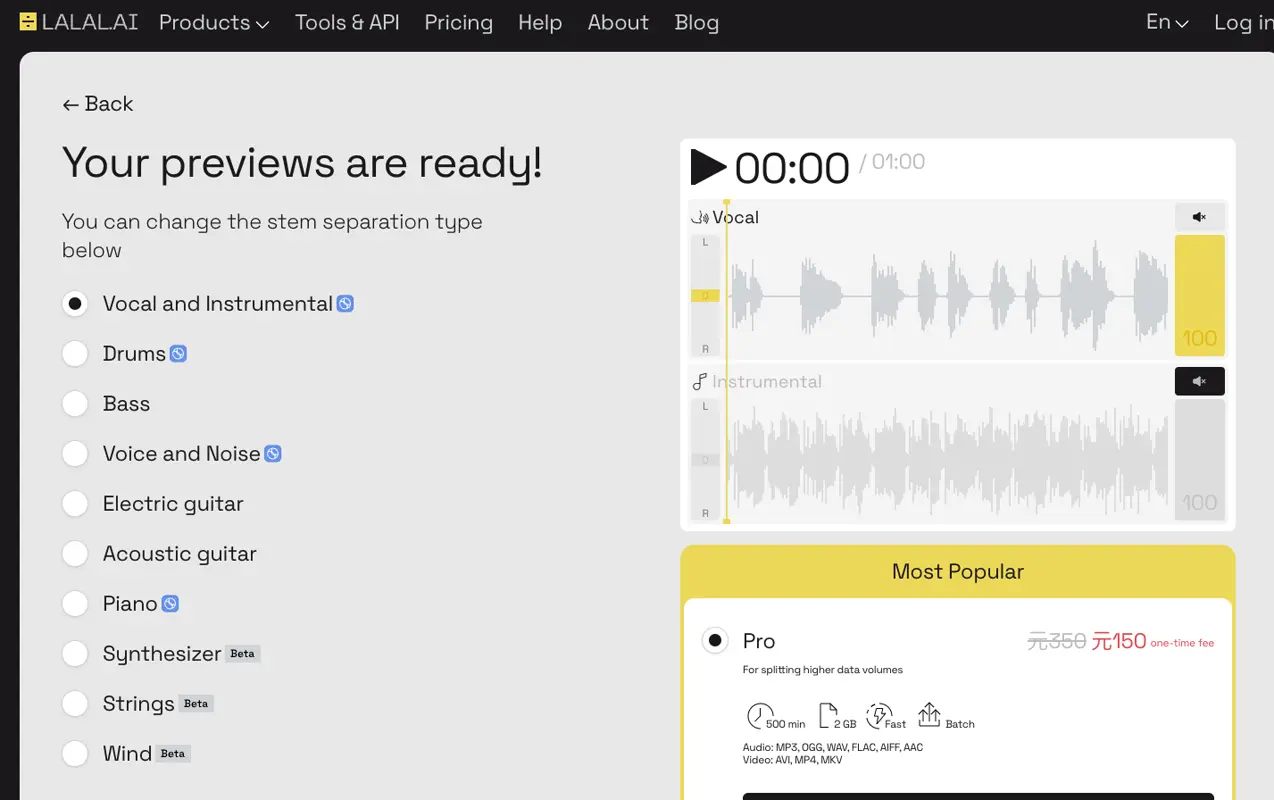Click the badge next to Voice and Noise
Viewport: 1274px width, 800px height.
[x=272, y=453]
